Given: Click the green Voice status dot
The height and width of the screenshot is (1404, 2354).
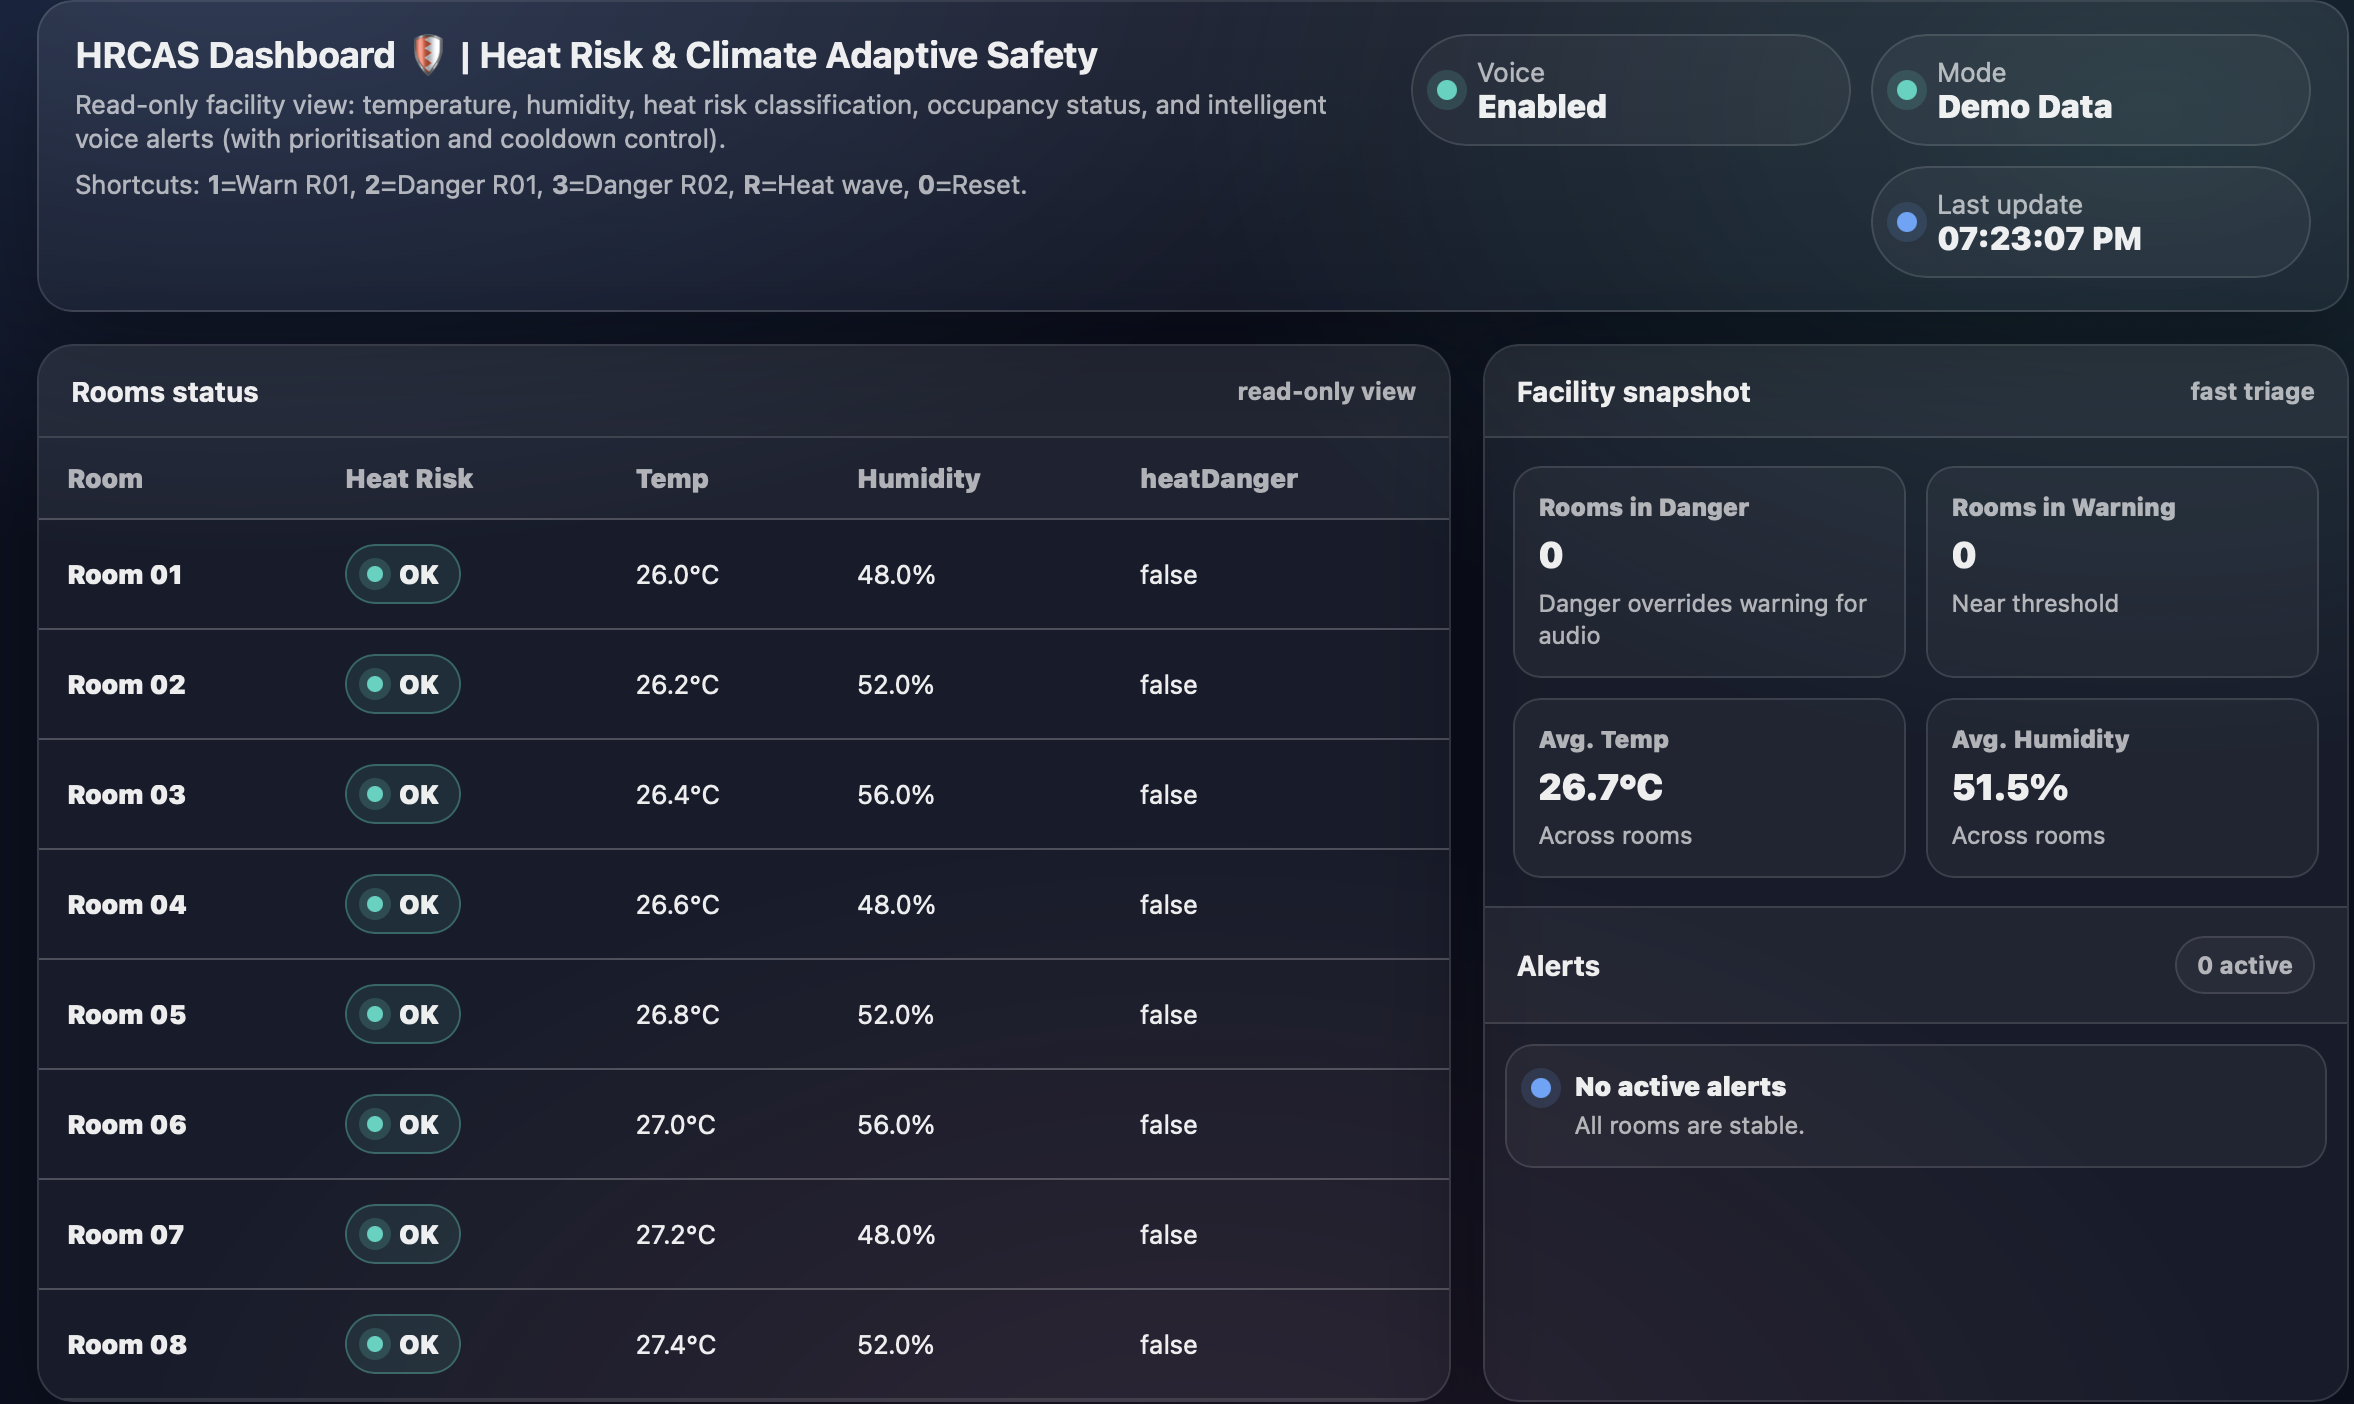Looking at the screenshot, I should pos(1446,90).
